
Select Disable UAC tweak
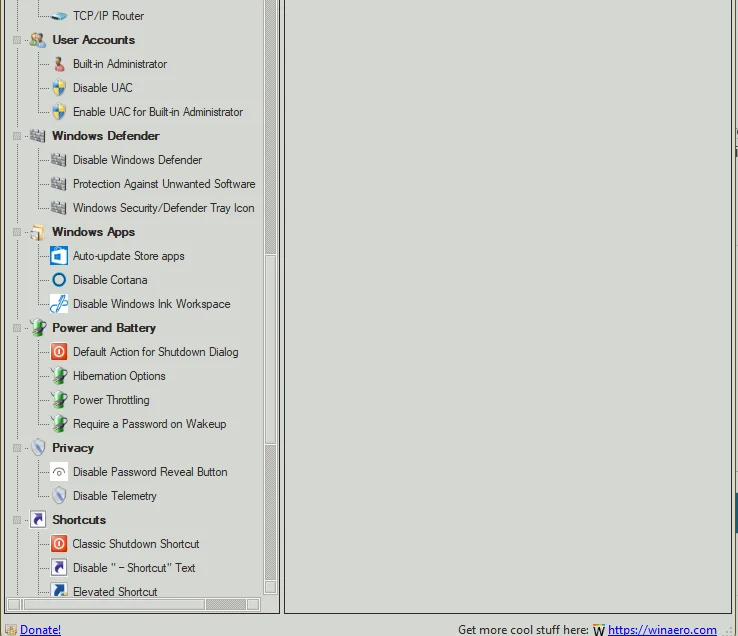103,88
